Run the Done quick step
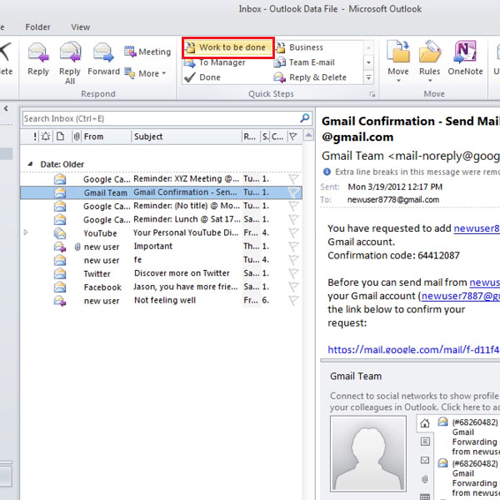The image size is (500, 500). click(x=202, y=77)
